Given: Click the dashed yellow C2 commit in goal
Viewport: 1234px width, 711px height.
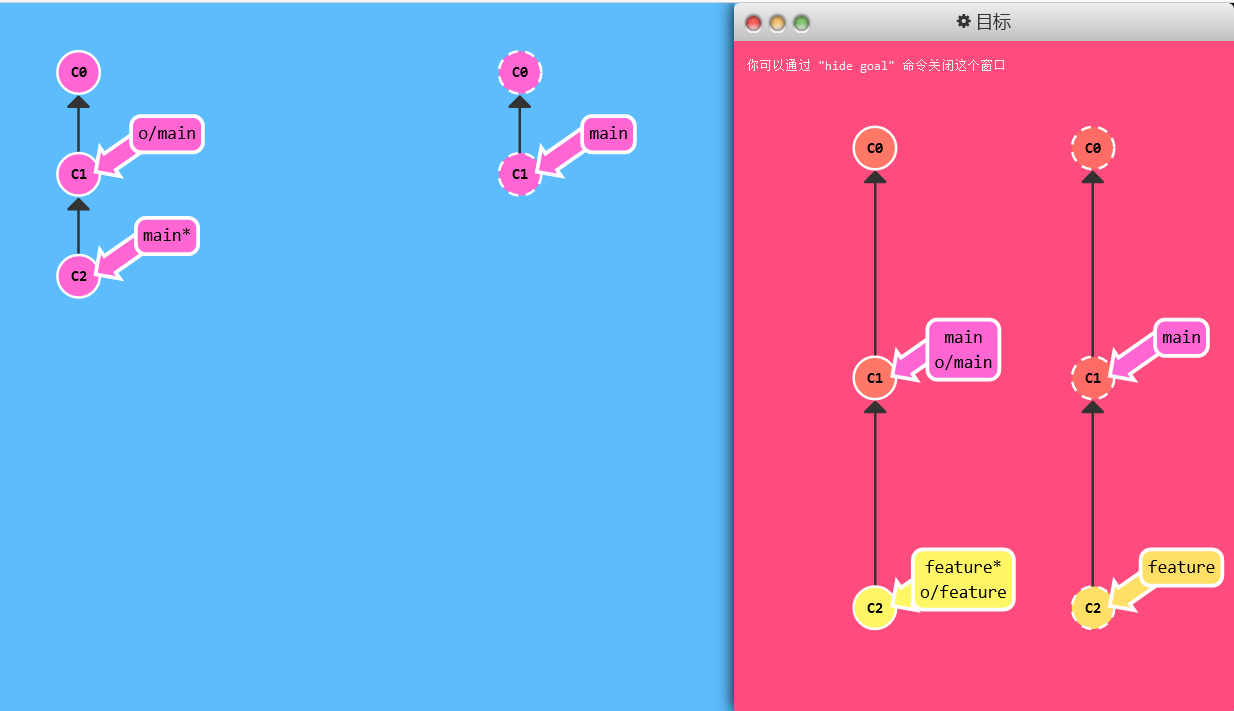Looking at the screenshot, I should pyautogui.click(x=1092, y=607).
